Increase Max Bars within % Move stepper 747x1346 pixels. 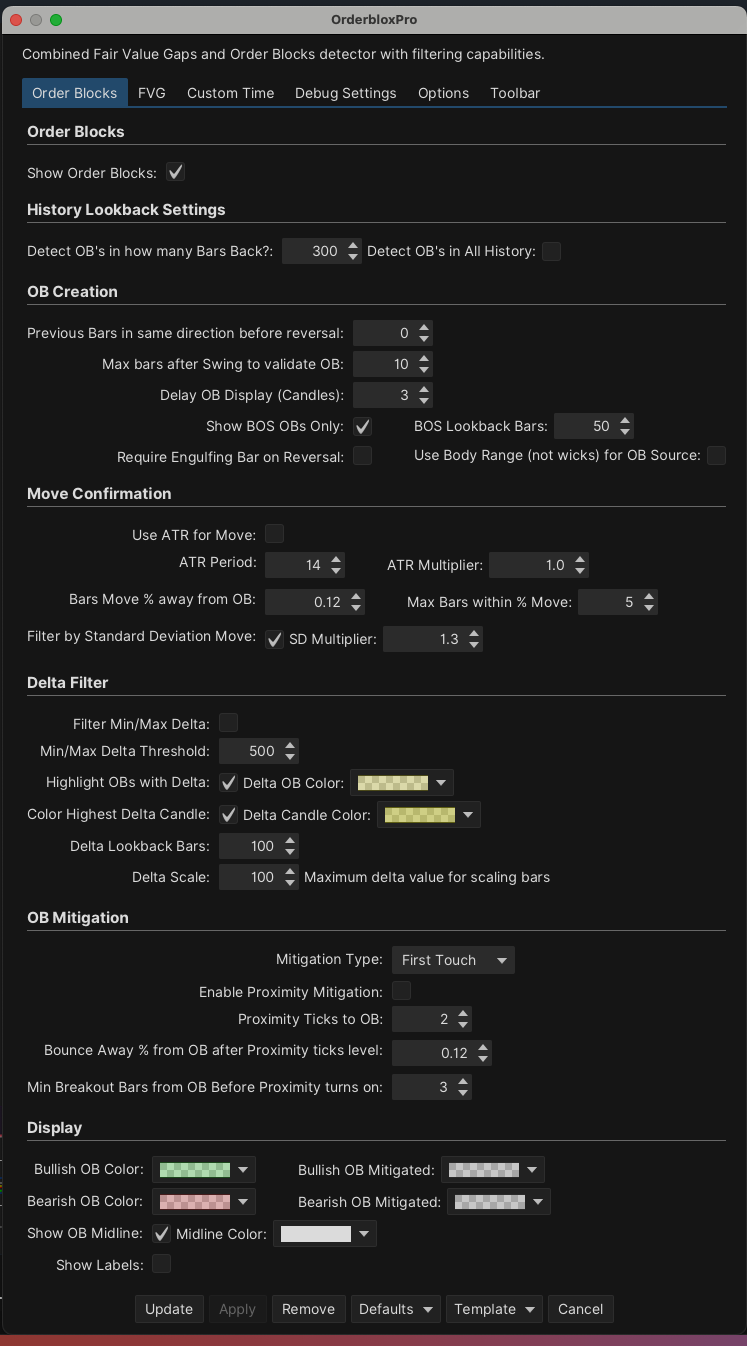point(649,597)
